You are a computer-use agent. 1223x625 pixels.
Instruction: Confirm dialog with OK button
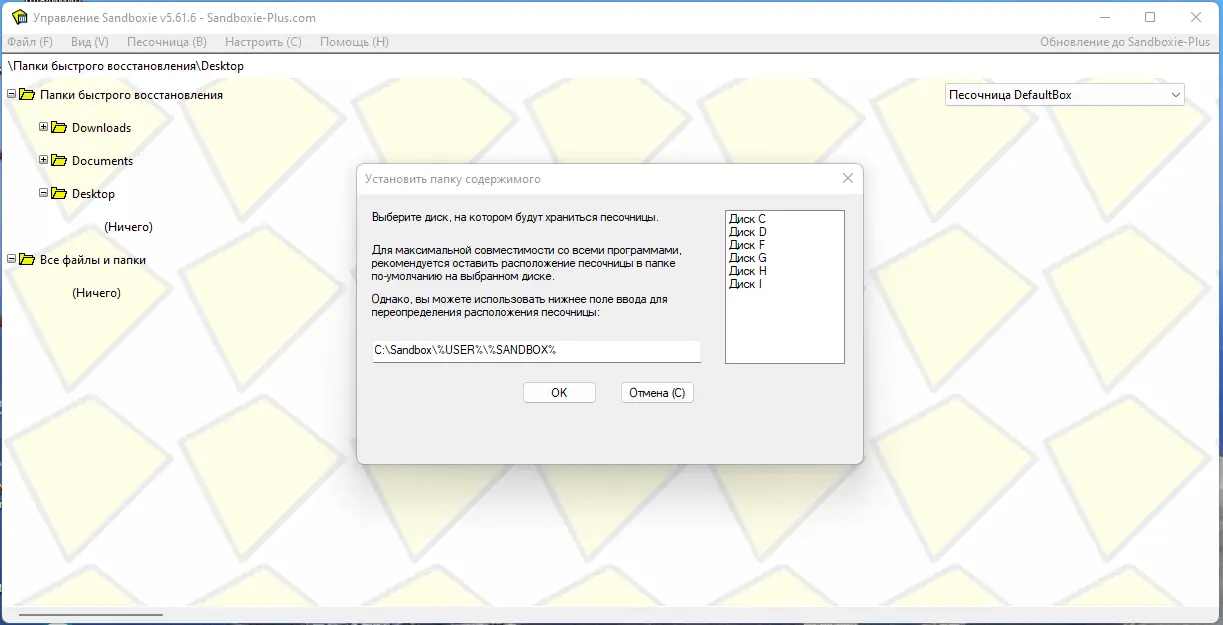559,393
